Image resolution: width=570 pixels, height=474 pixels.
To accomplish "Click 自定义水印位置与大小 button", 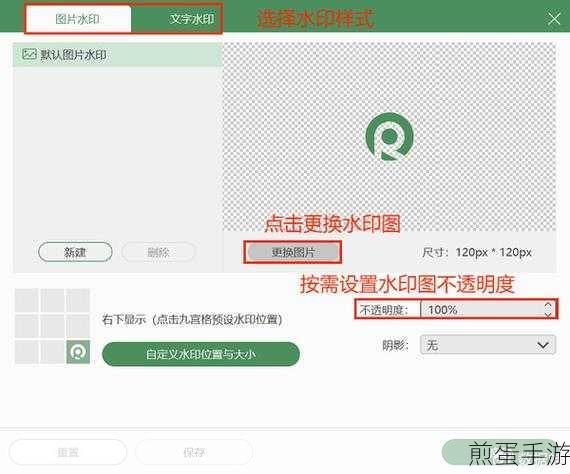I will click(201, 354).
